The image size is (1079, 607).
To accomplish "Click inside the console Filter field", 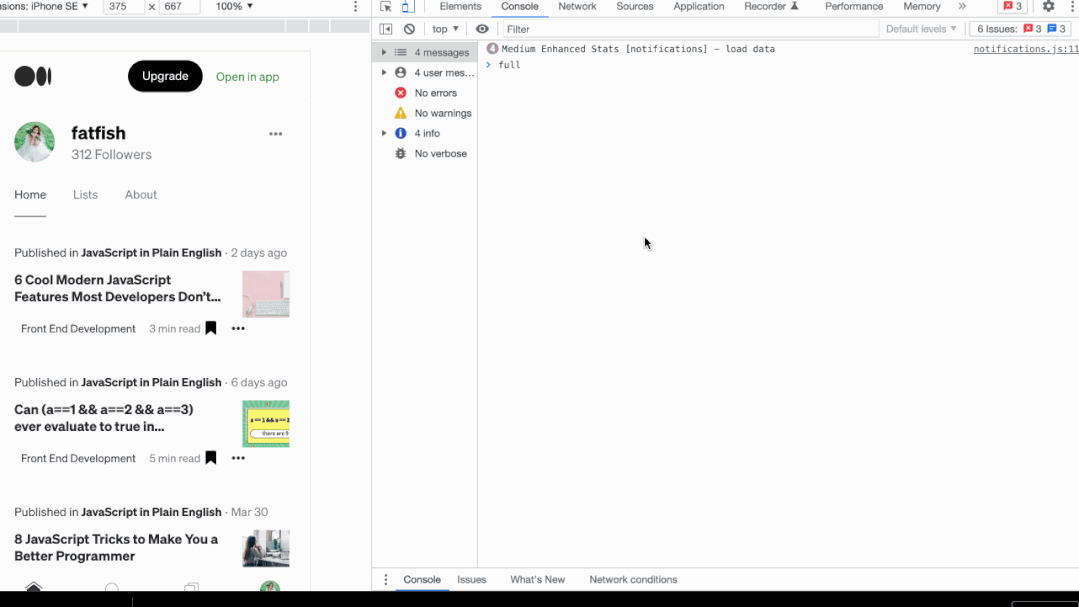I will pos(690,29).
